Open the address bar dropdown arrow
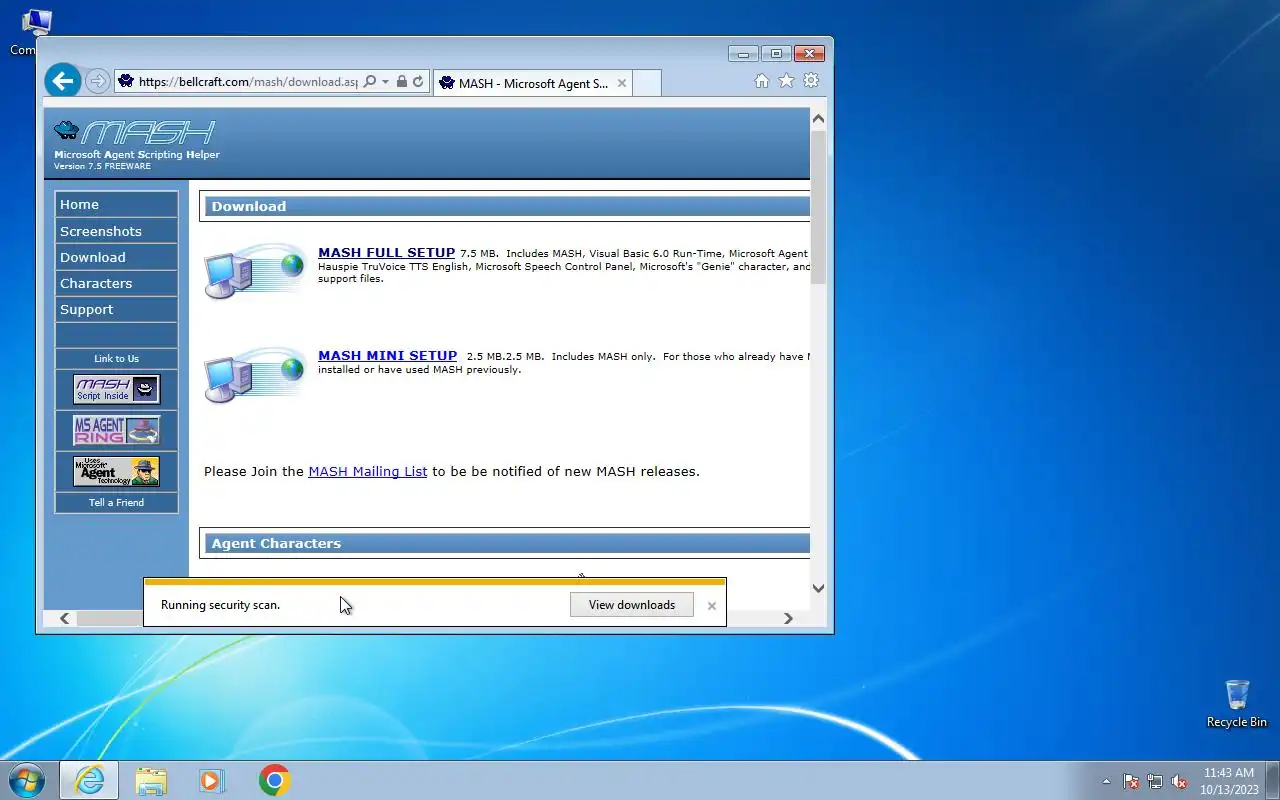 [385, 82]
